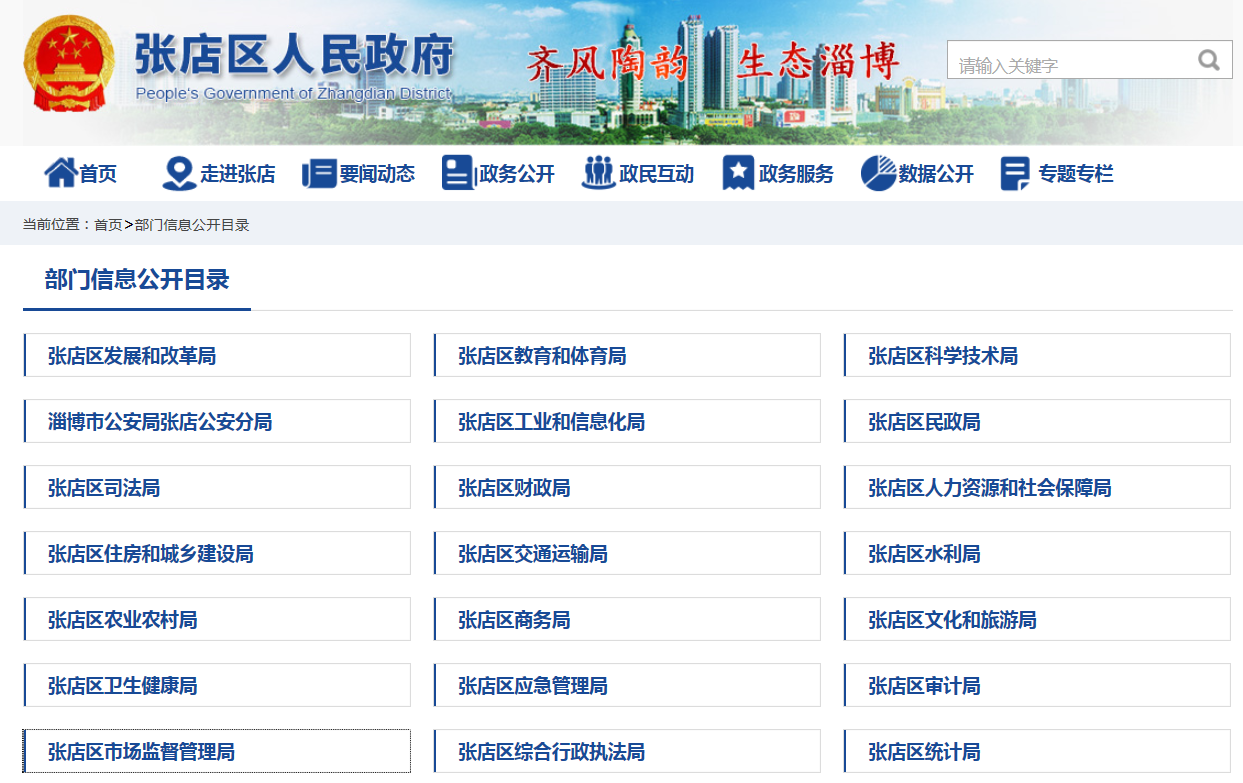1243x783 pixels.
Task: Click the magnifier search icon
Action: [x=1209, y=60]
